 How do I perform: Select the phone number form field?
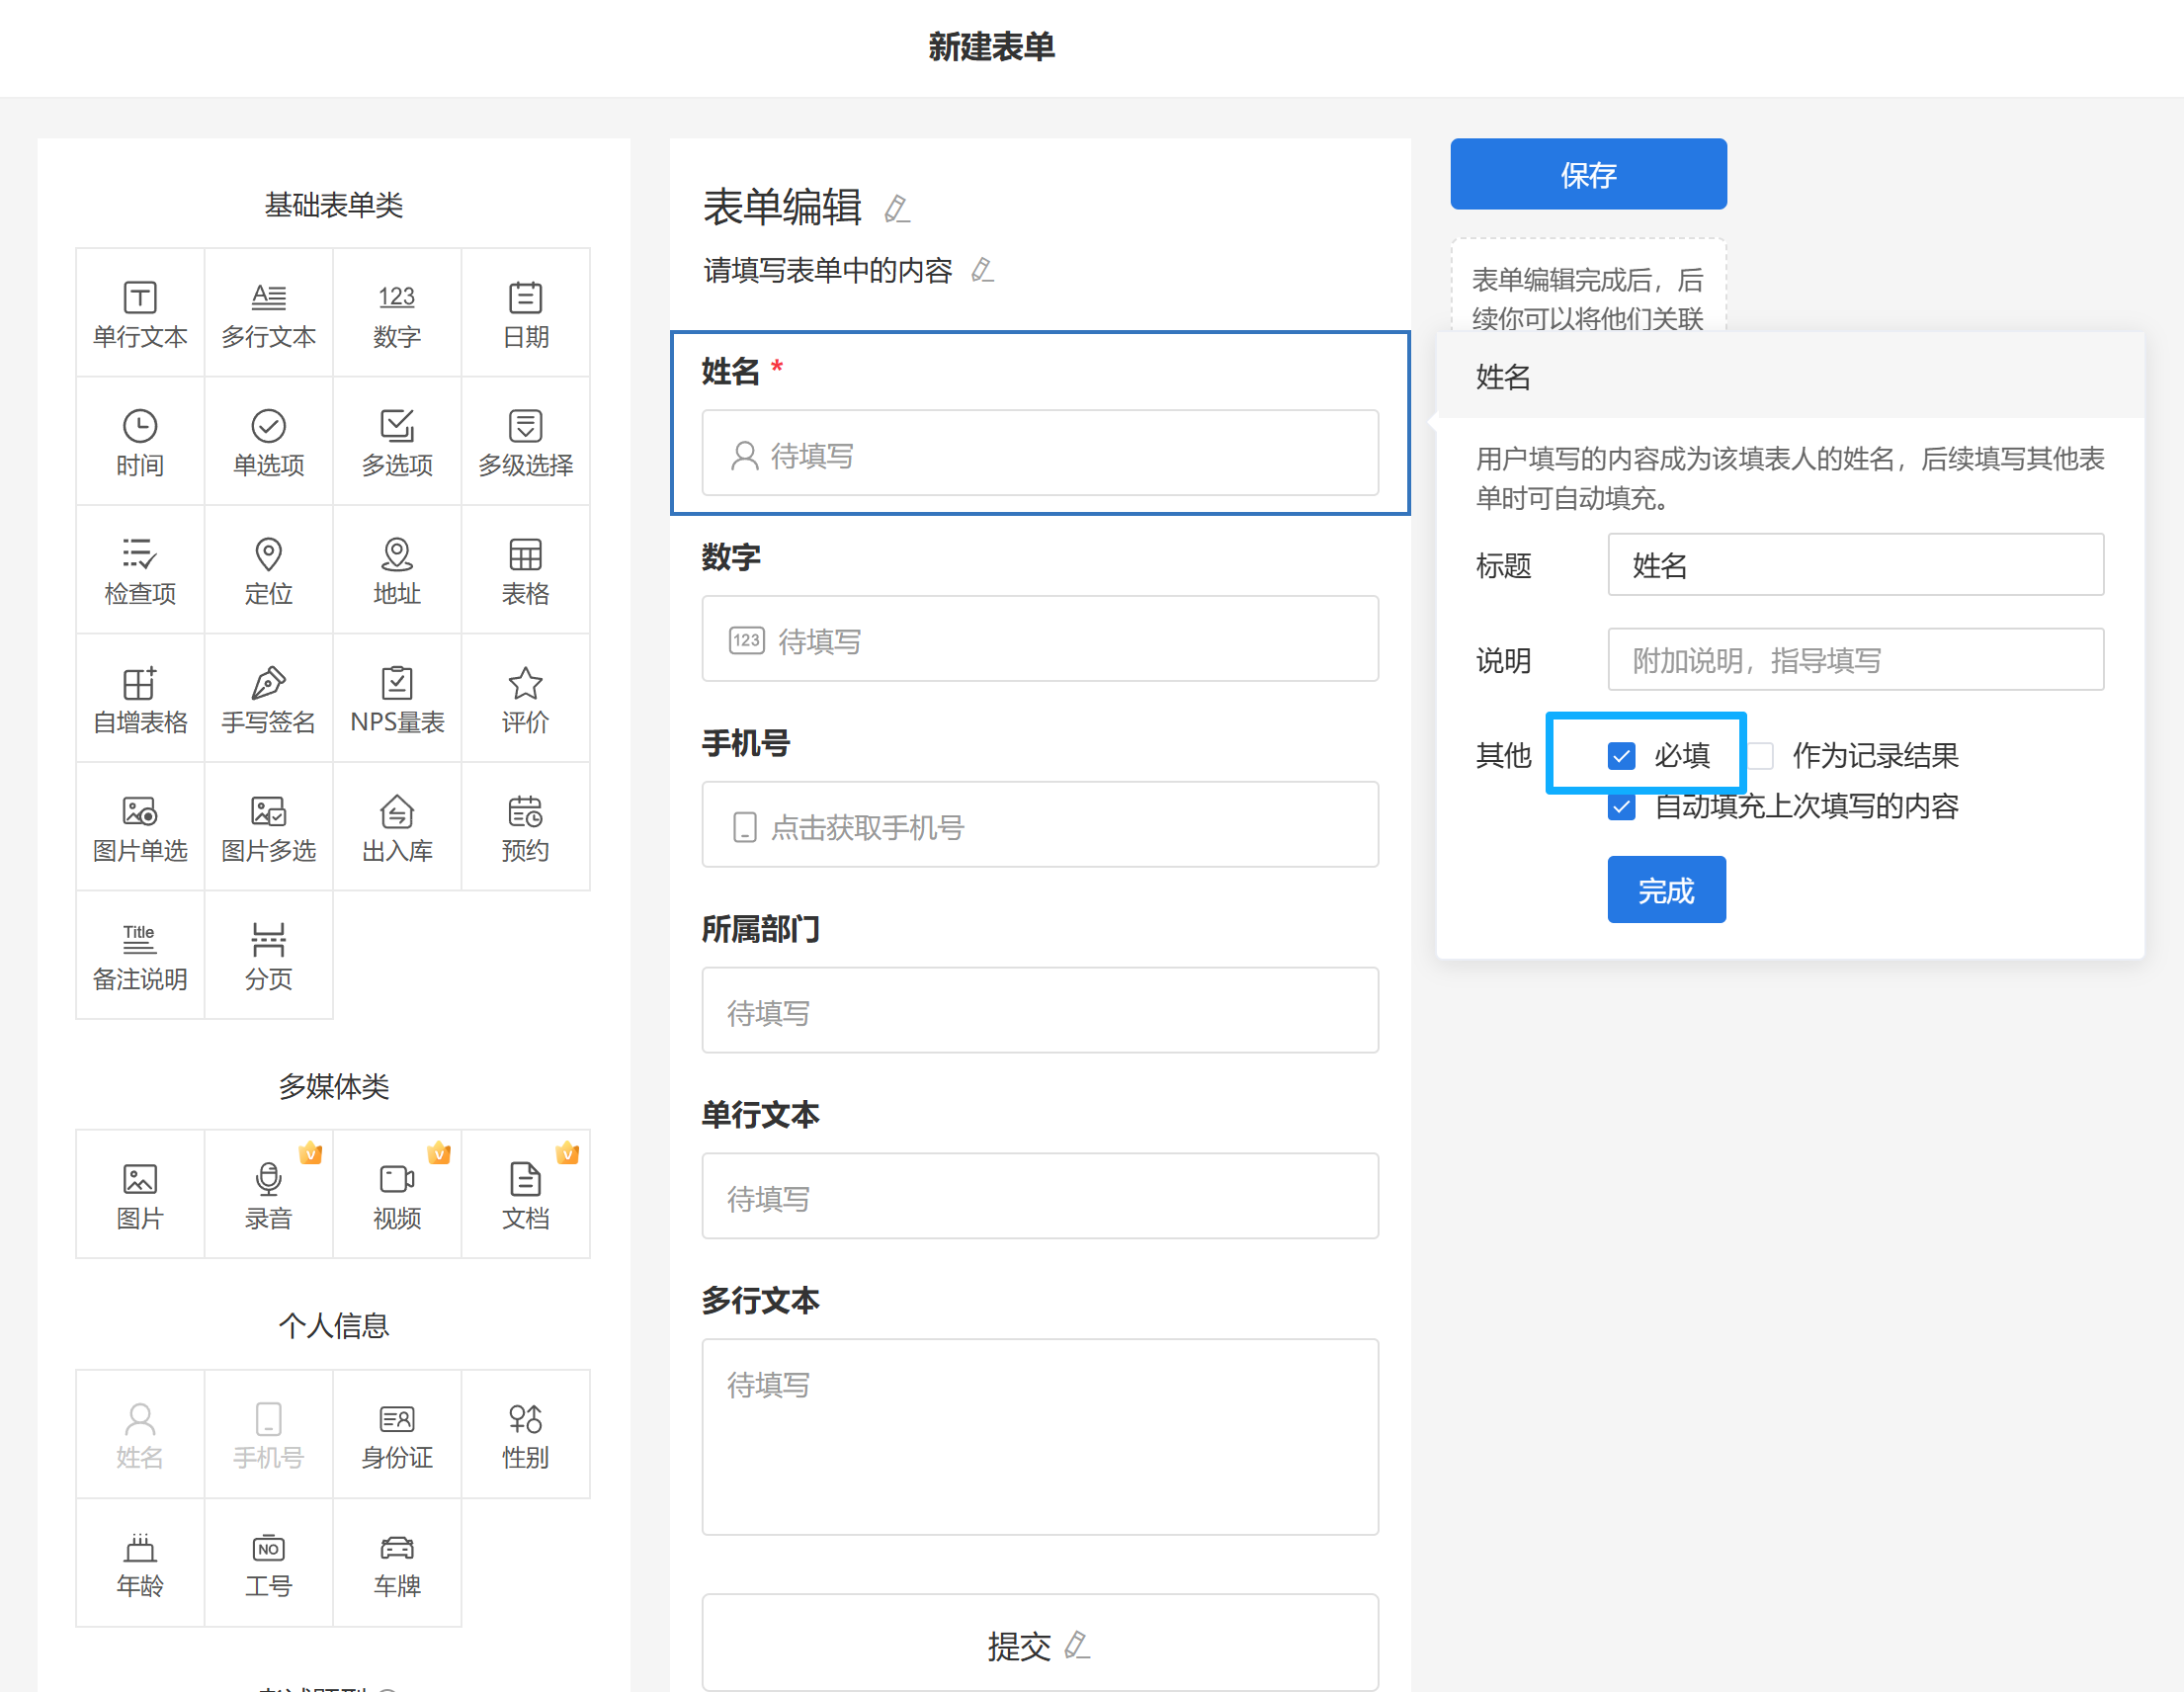[x=1039, y=826]
